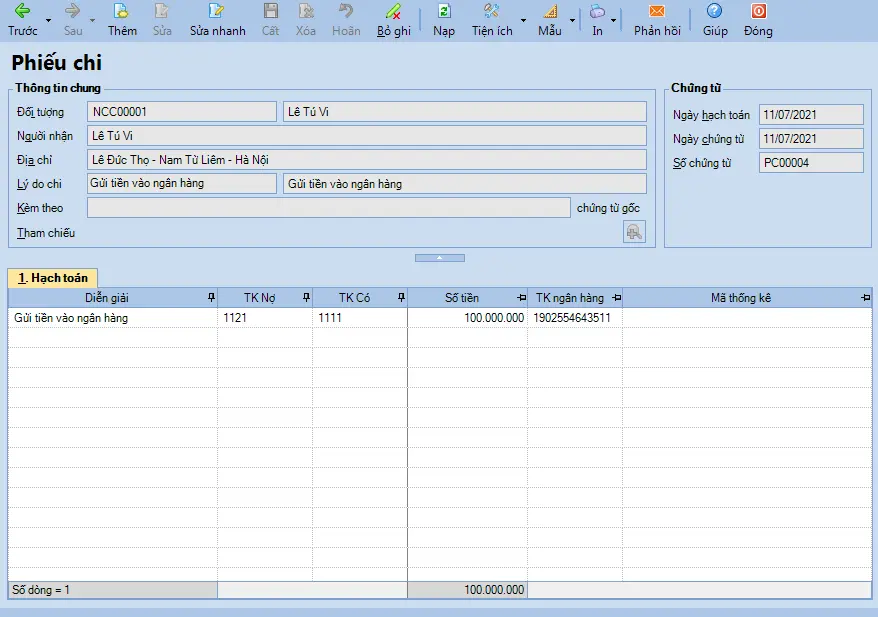Open the In print dropdown arrow
The image size is (878, 617).
[x=614, y=21]
